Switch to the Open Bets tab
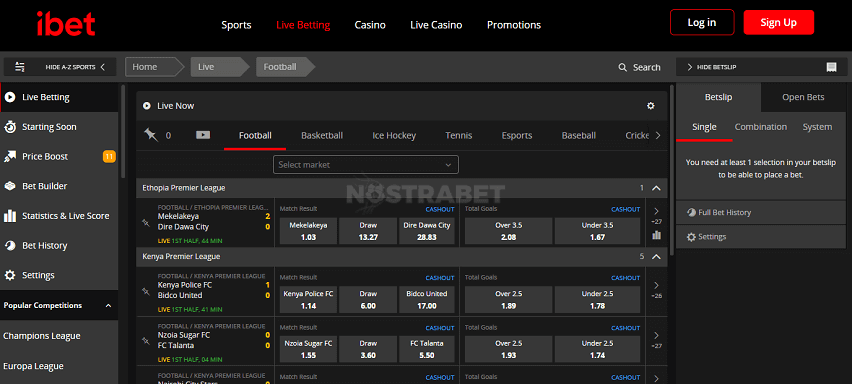The image size is (852, 384). tap(803, 97)
